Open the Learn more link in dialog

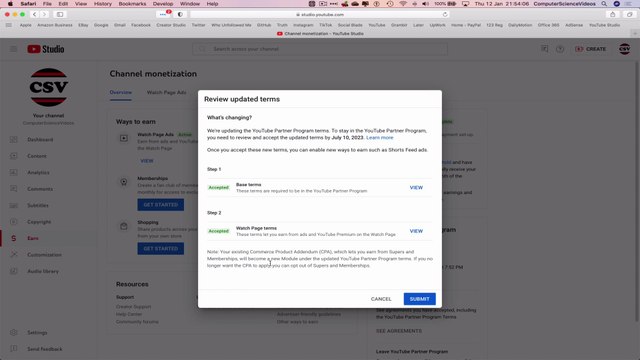click(x=380, y=138)
